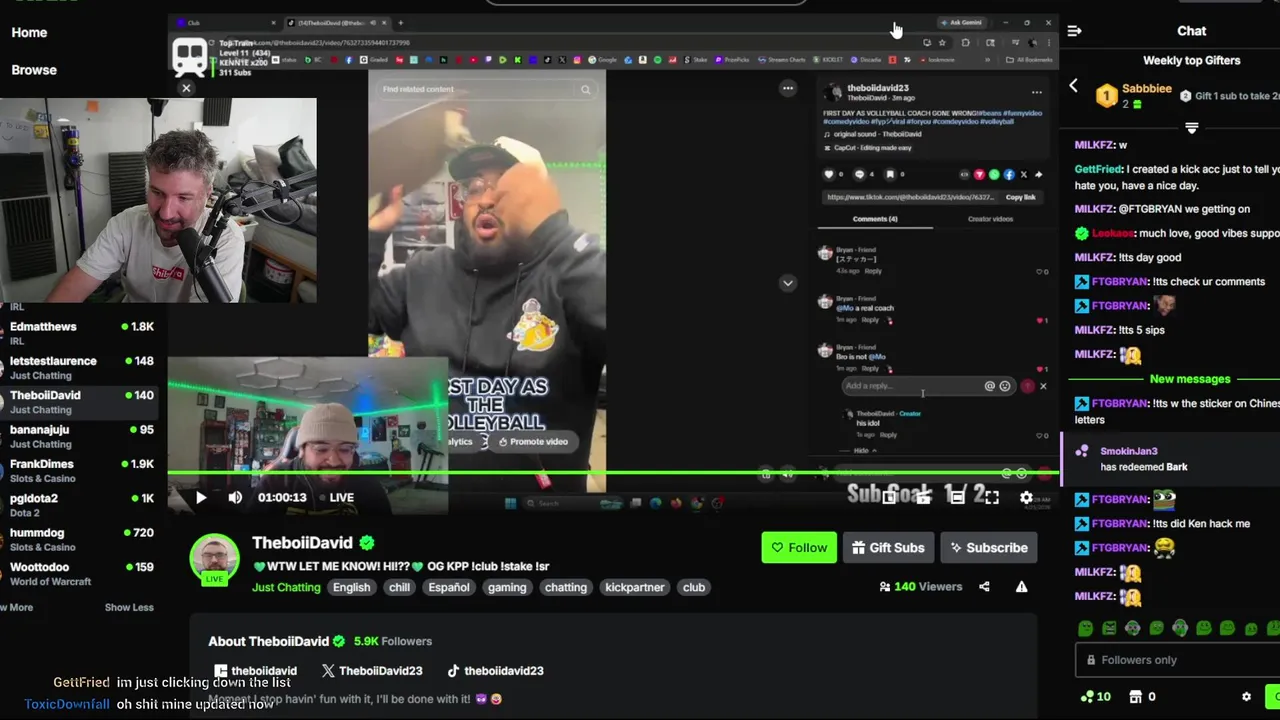Open the clip creation icon in player
Screen dimensions: 1280x720
[923, 497]
